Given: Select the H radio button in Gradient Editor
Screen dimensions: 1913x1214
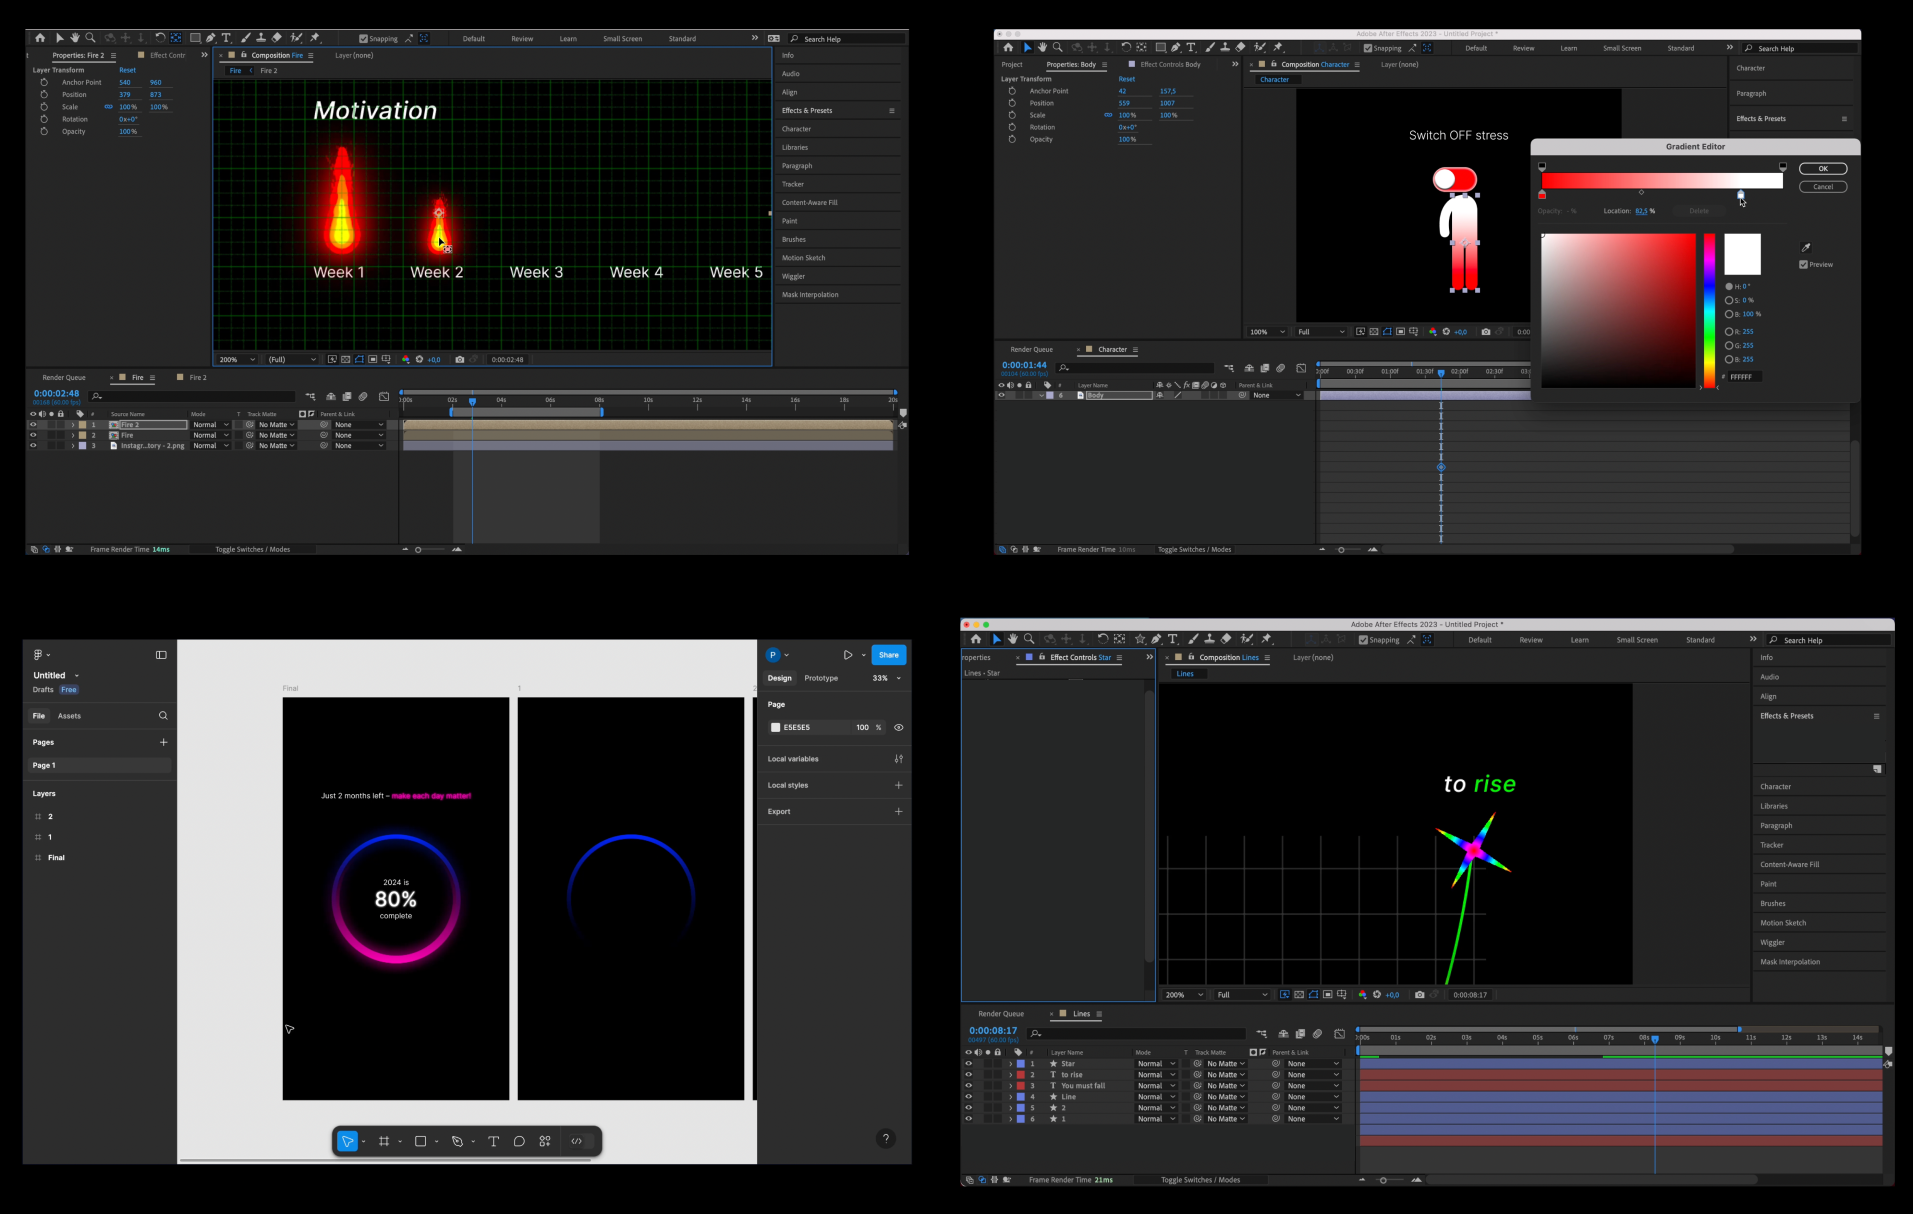Looking at the screenshot, I should click(x=1729, y=286).
